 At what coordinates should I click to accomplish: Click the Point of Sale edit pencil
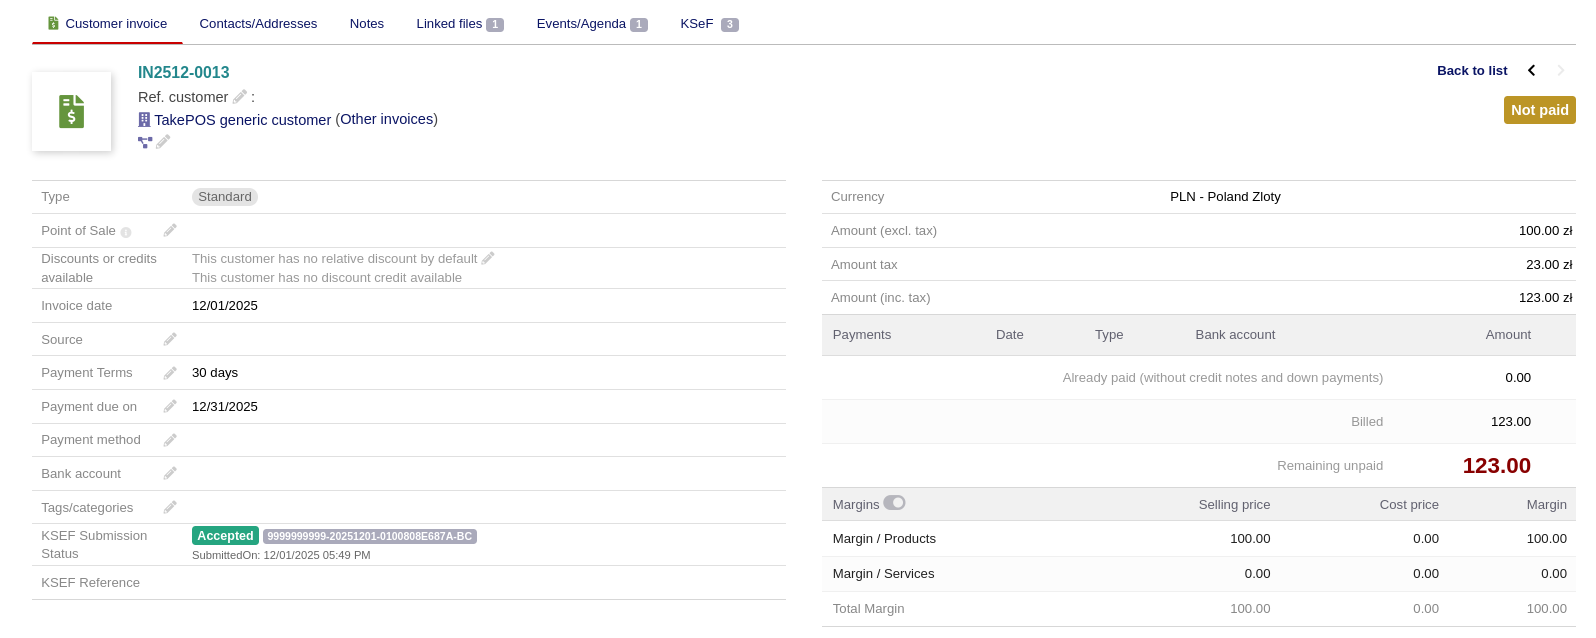pos(170,230)
